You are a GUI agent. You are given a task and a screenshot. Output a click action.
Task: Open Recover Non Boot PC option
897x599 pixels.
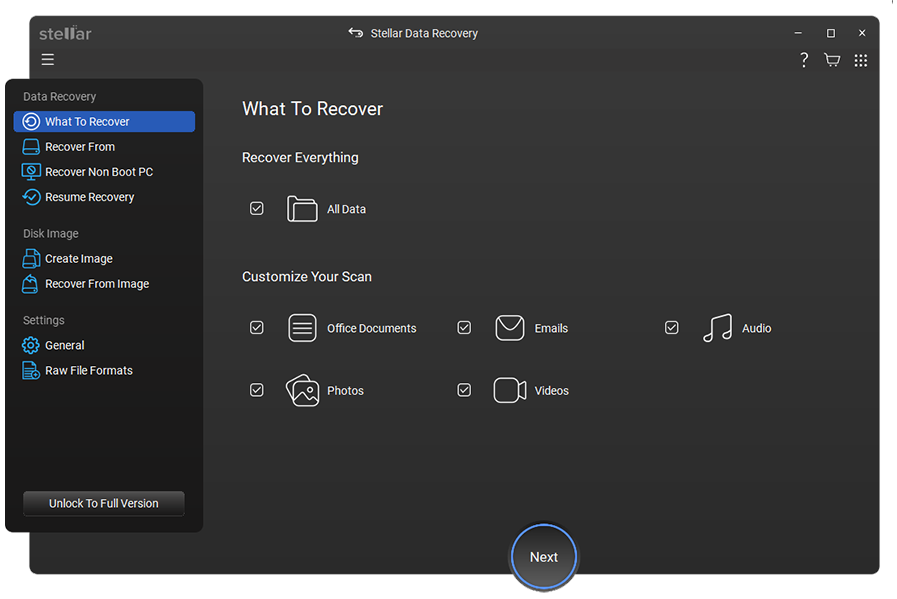point(104,172)
